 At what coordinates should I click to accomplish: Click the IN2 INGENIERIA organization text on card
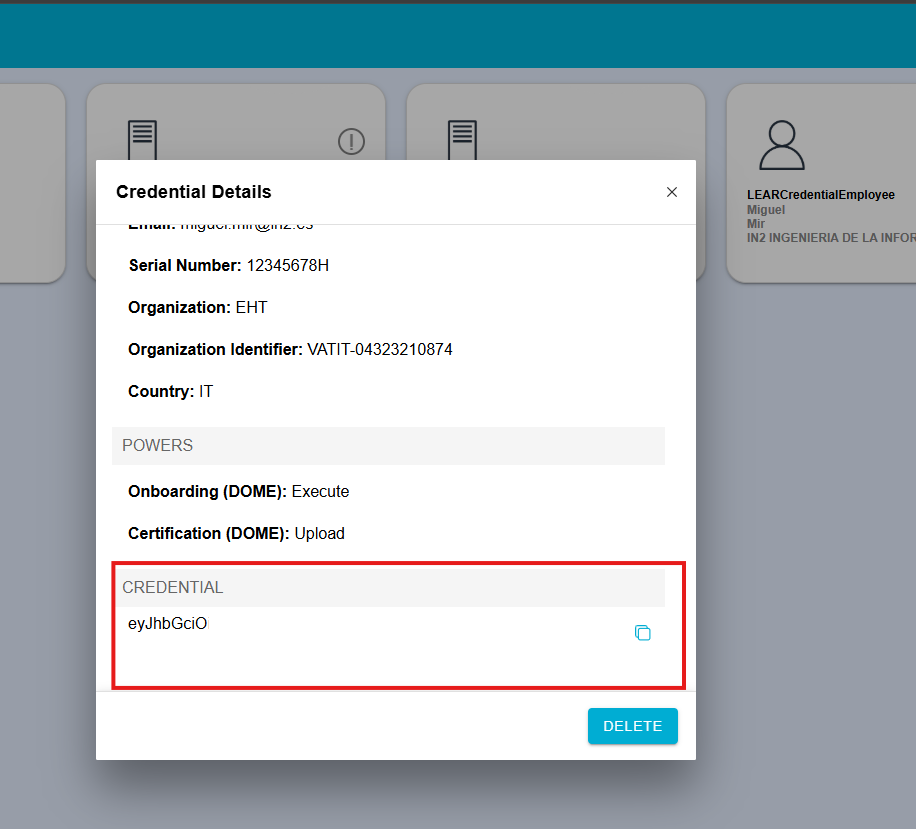click(x=830, y=238)
